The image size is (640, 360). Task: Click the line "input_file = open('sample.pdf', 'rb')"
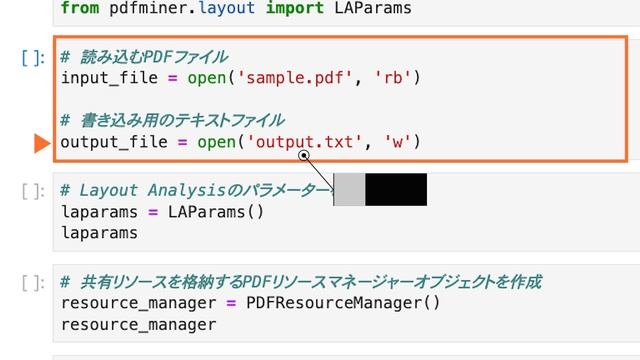[x=240, y=78]
